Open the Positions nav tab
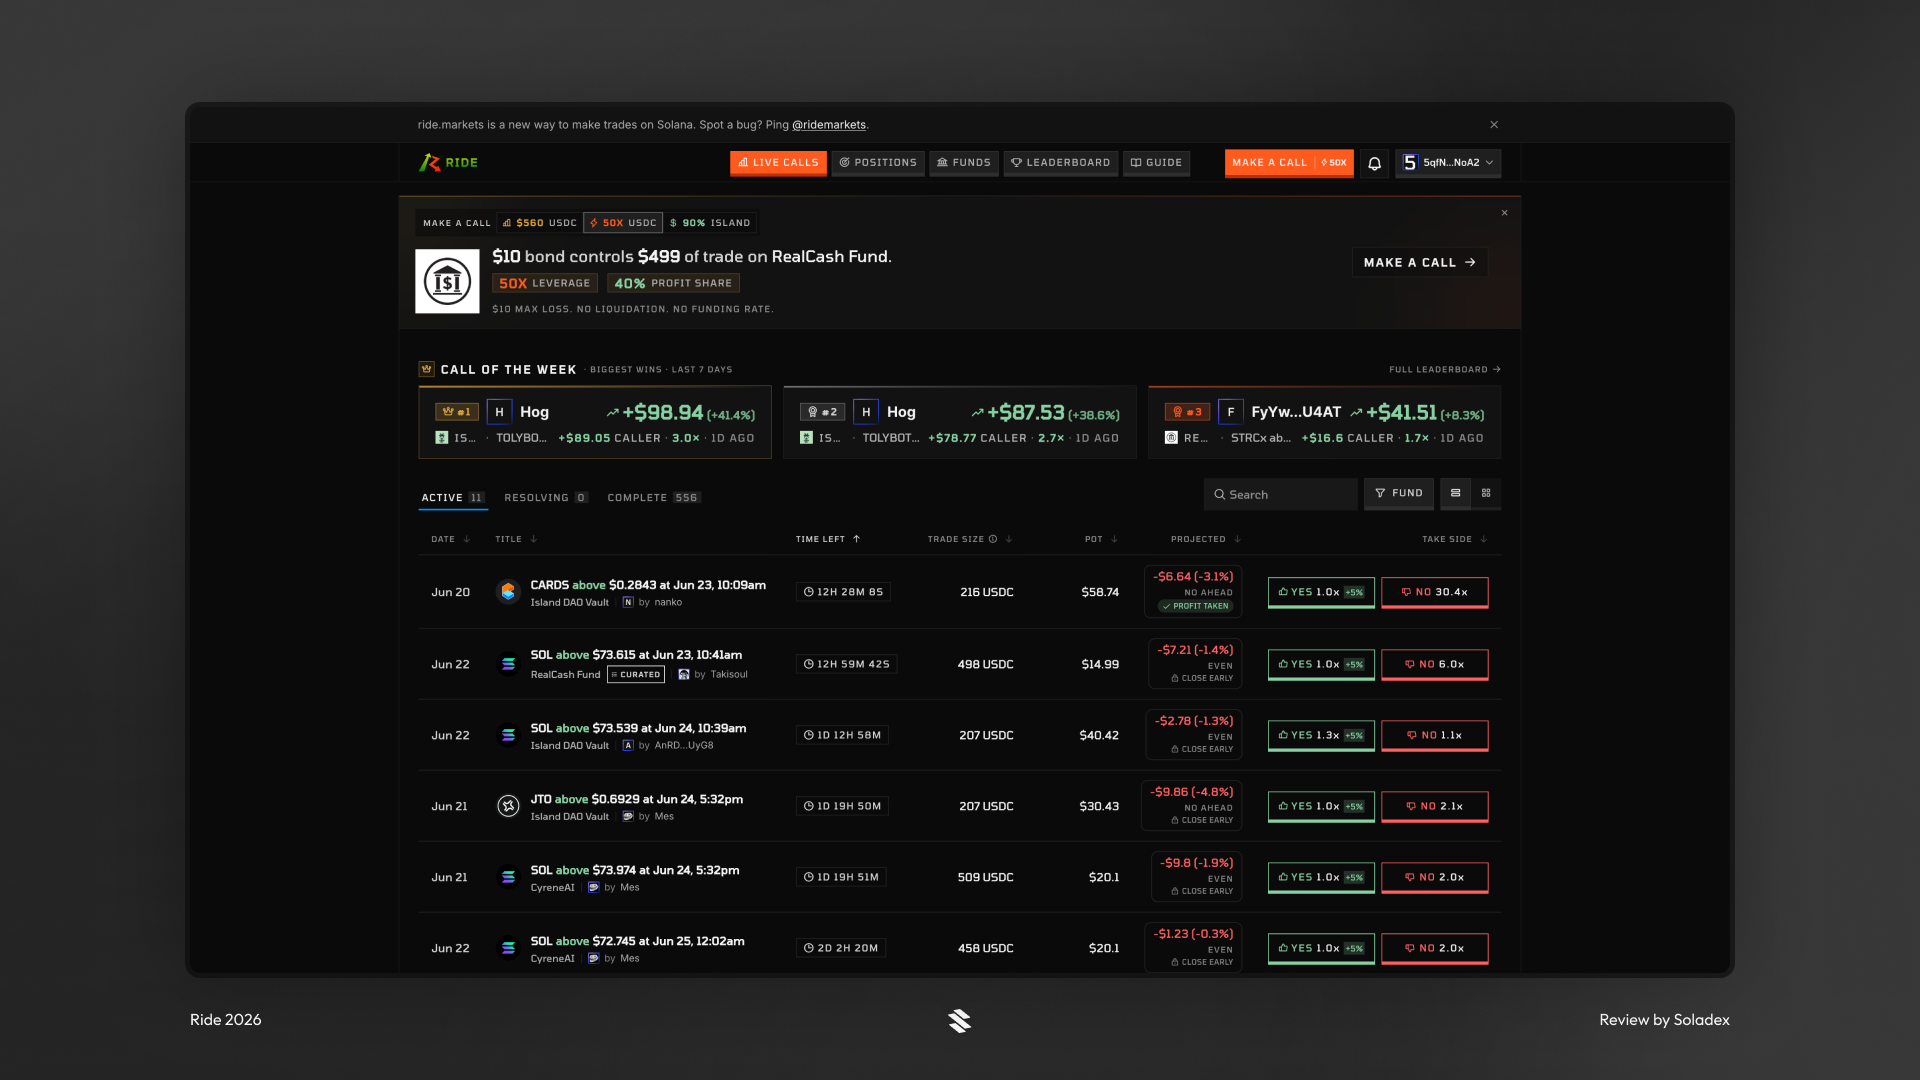Viewport: 1920px width, 1080px height. 878,163
